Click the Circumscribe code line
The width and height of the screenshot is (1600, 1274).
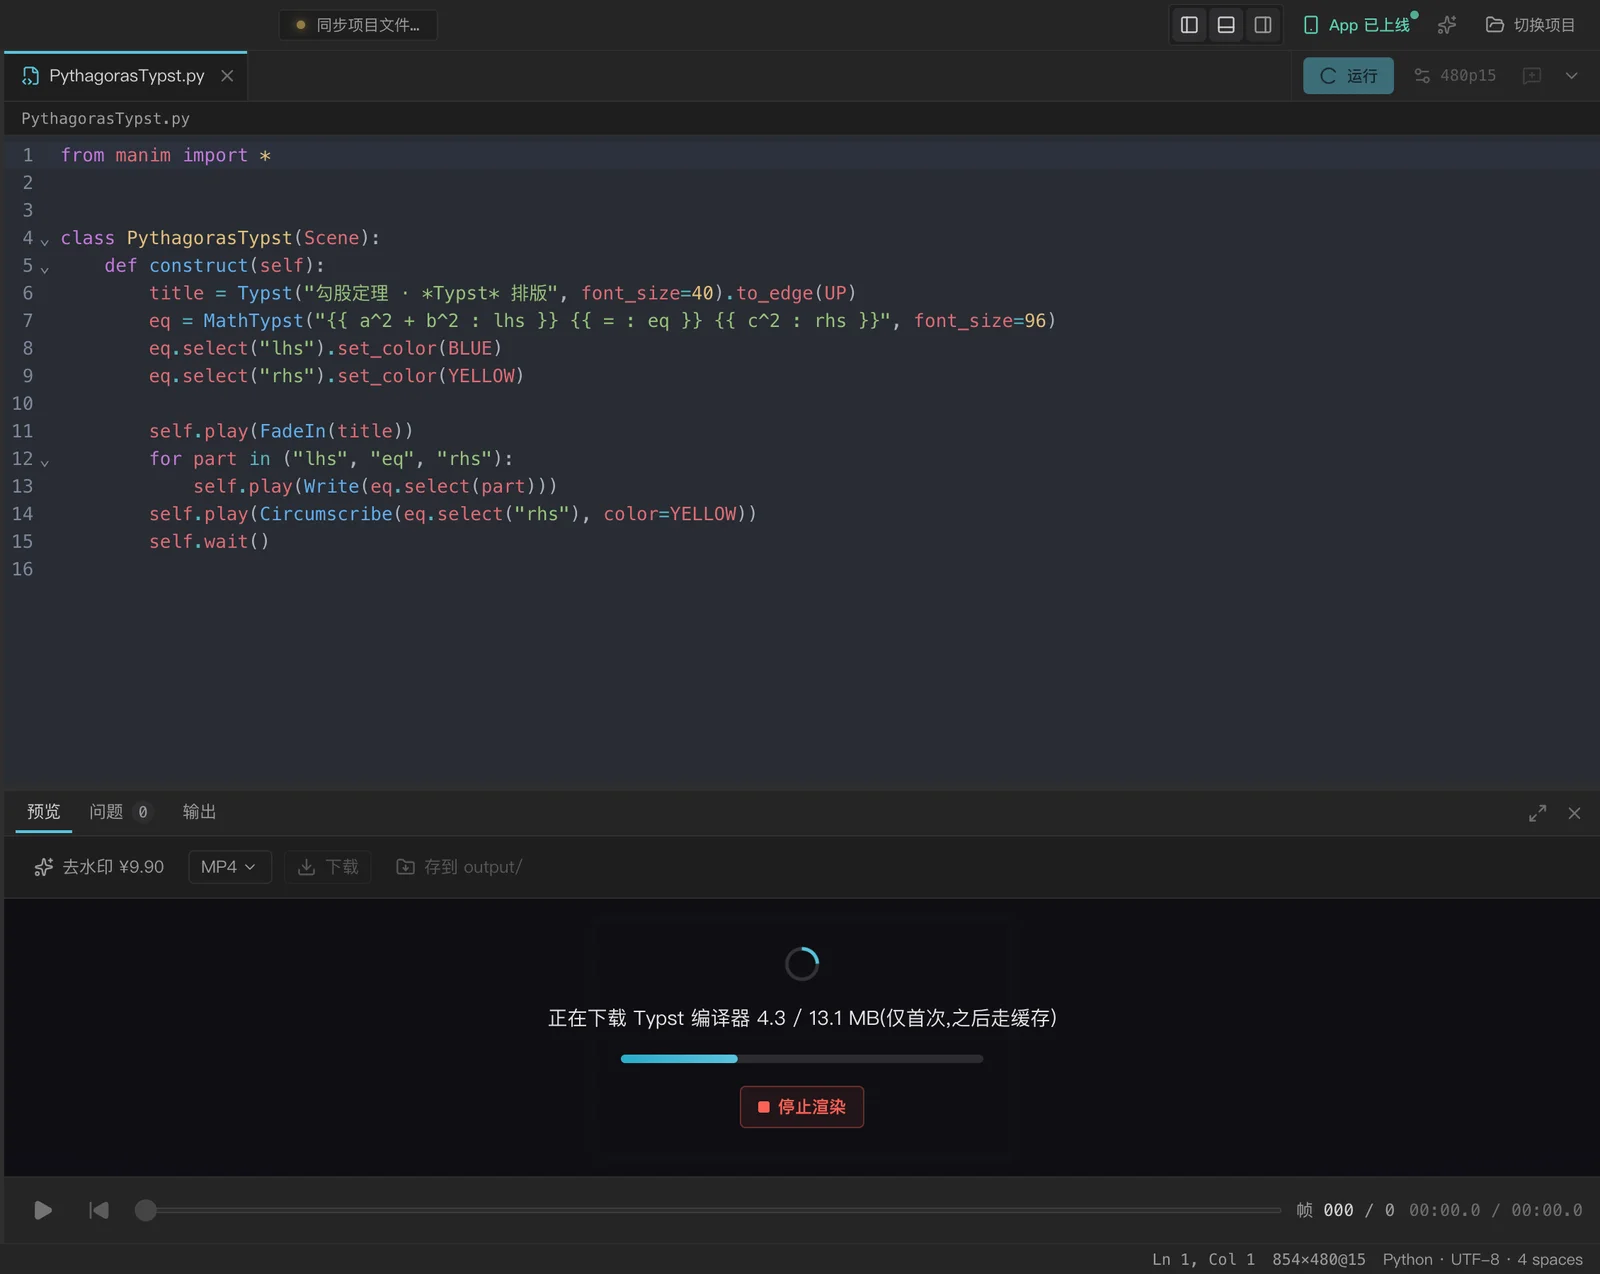pos(453,514)
